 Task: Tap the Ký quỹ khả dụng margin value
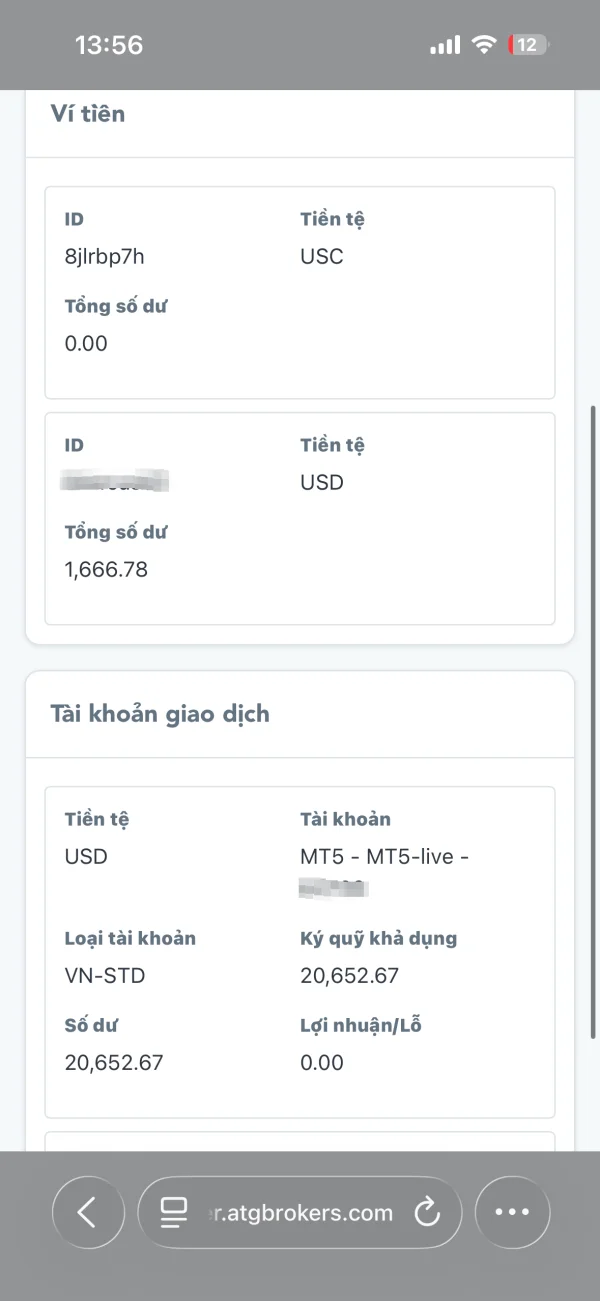click(349, 976)
